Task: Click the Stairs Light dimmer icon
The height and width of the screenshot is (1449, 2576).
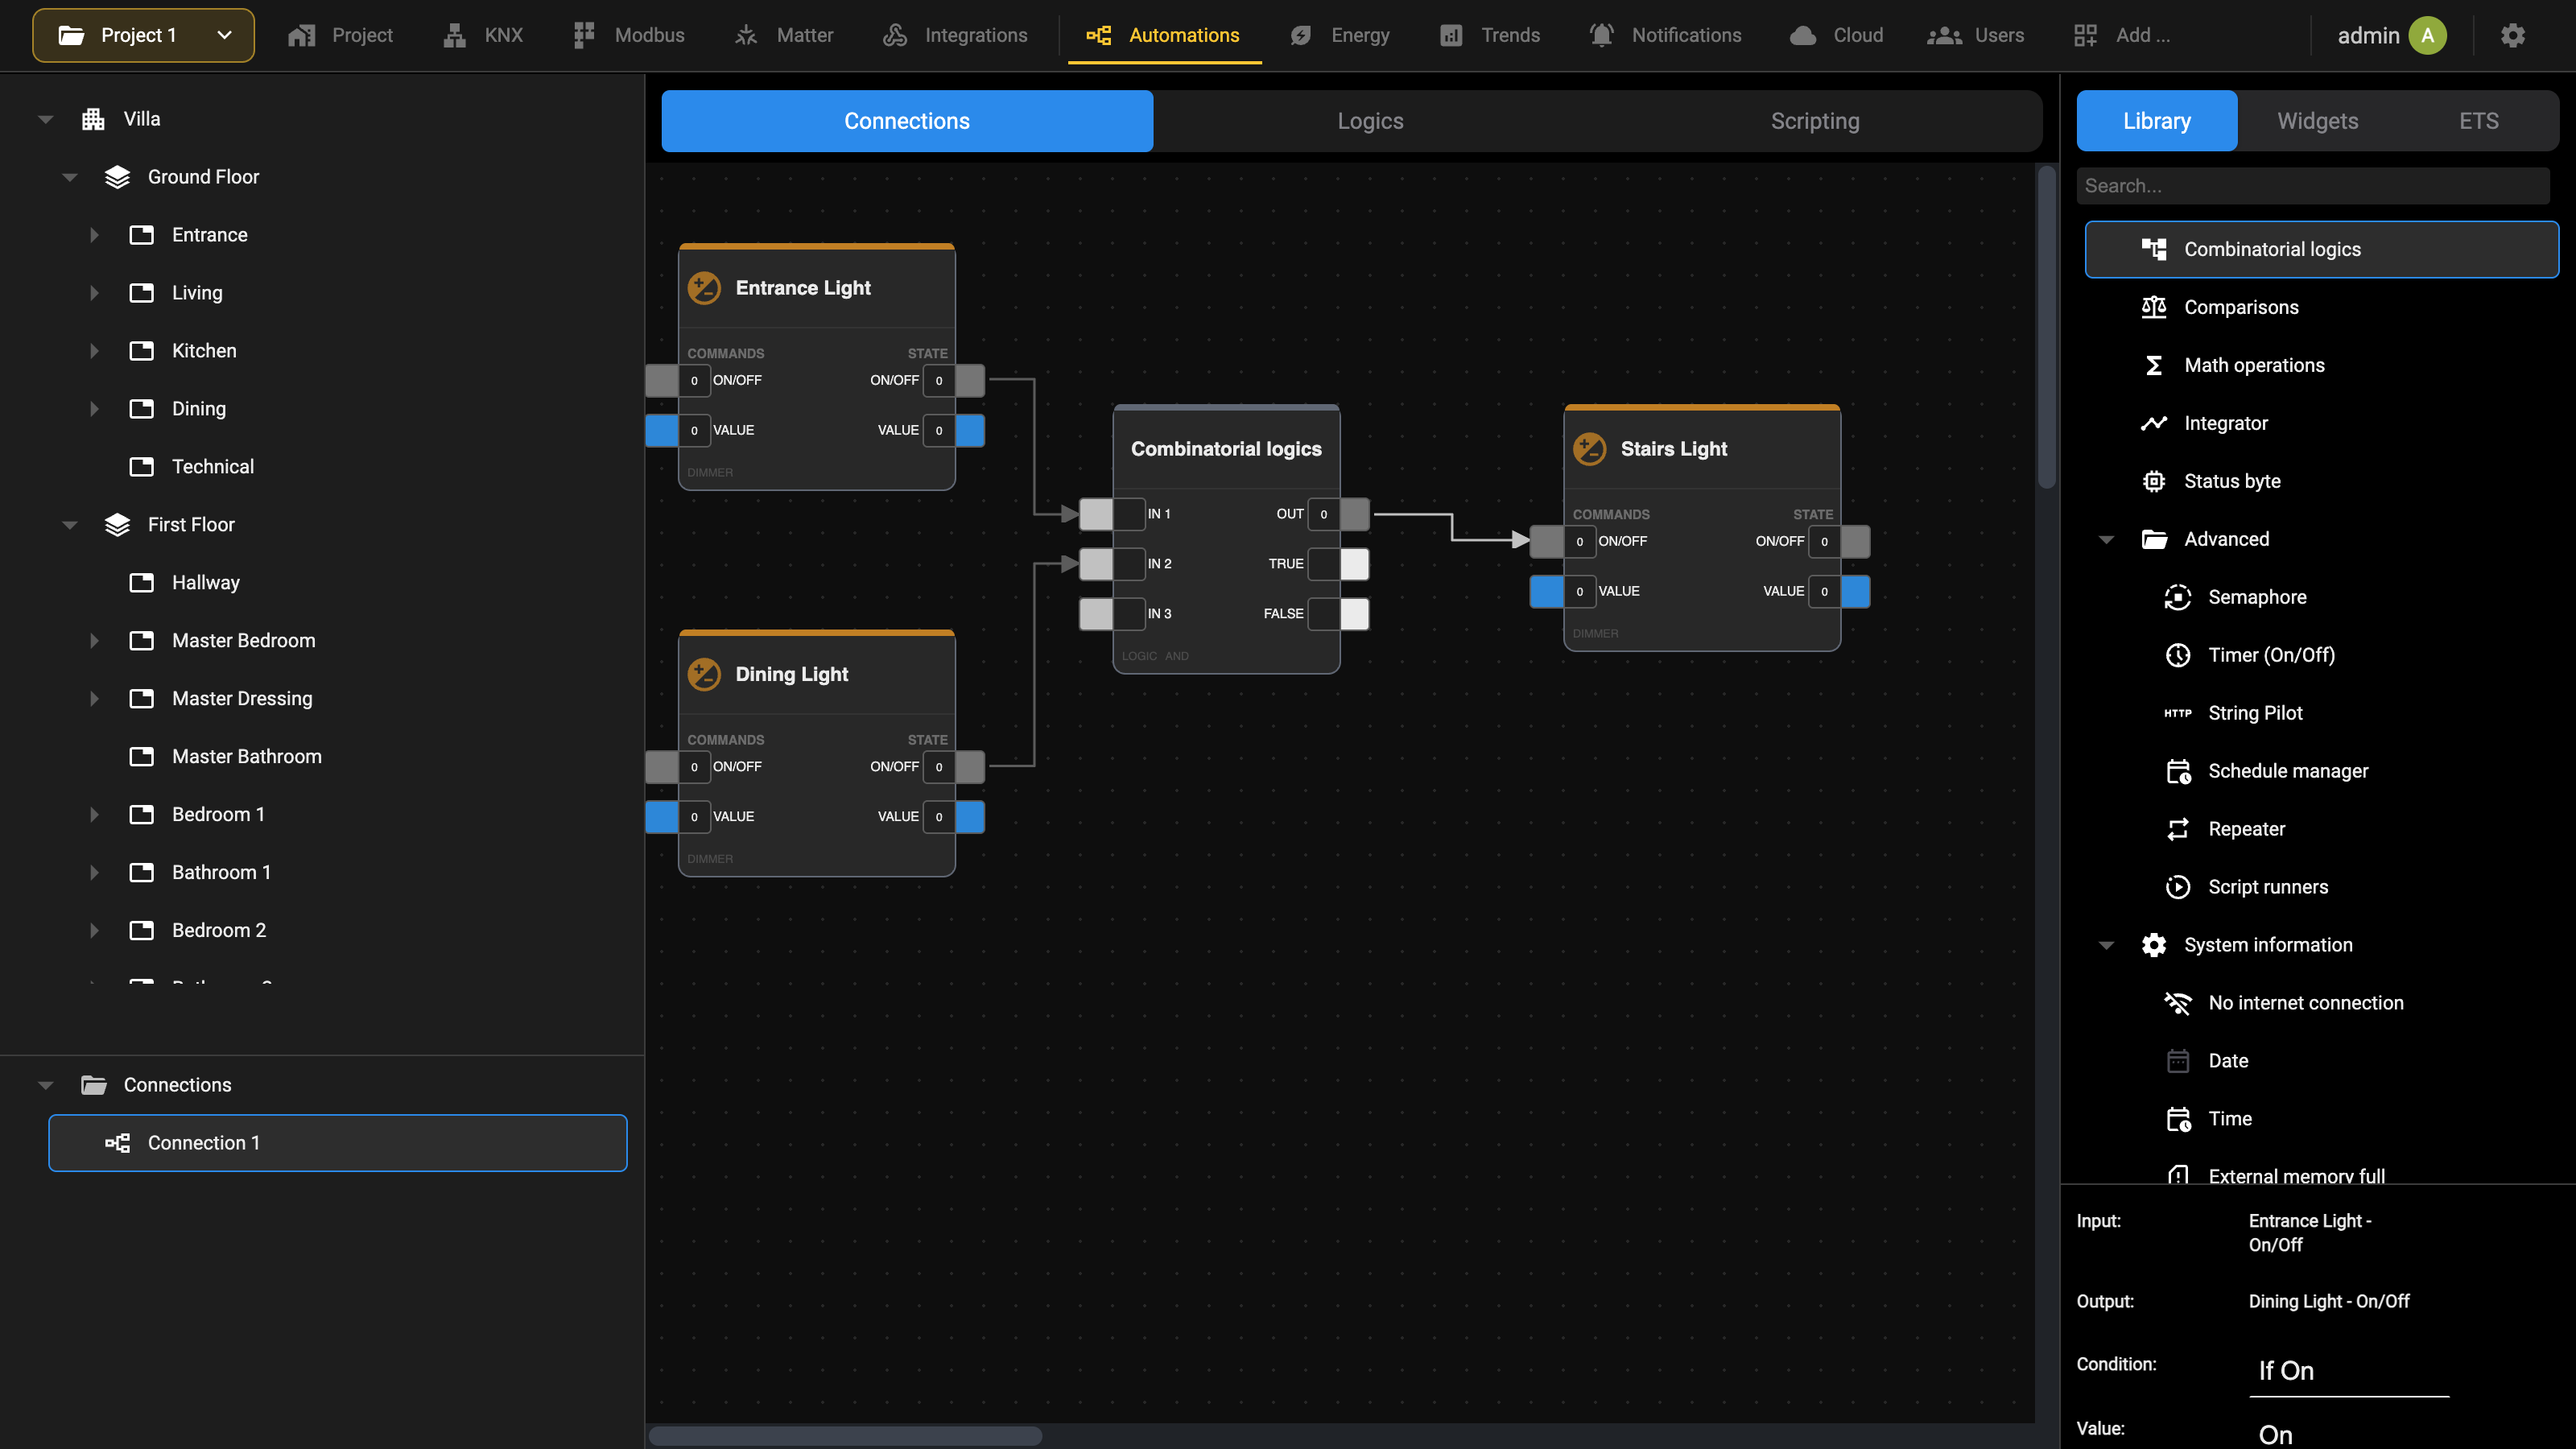Action: click(1589, 449)
